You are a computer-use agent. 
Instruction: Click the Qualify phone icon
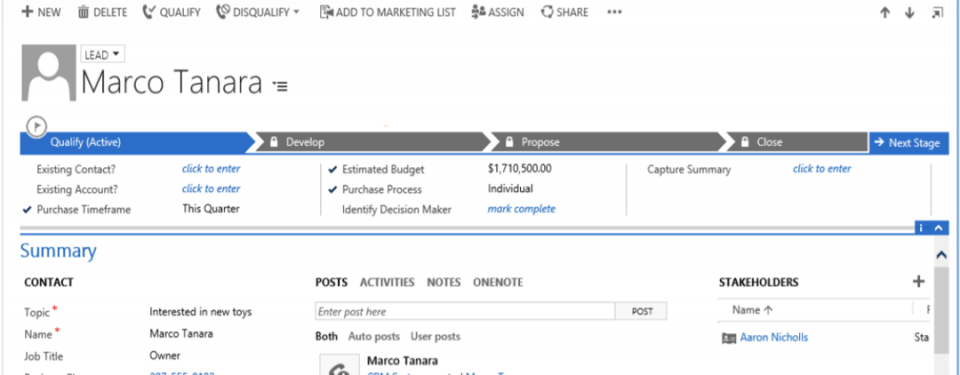149,12
